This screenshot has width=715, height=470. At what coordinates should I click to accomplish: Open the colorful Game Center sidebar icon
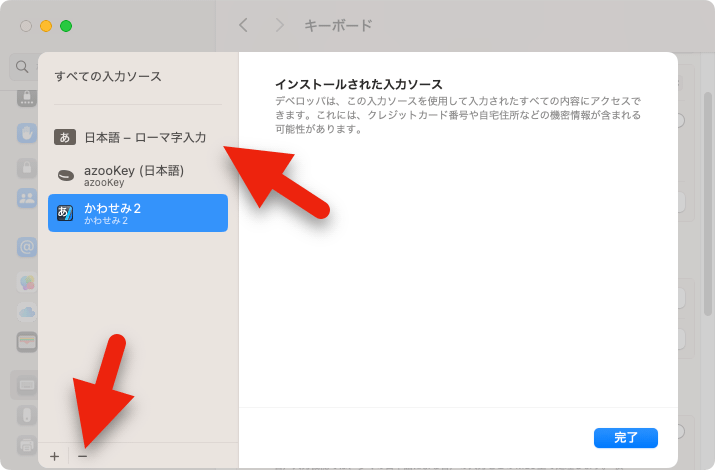(27, 282)
